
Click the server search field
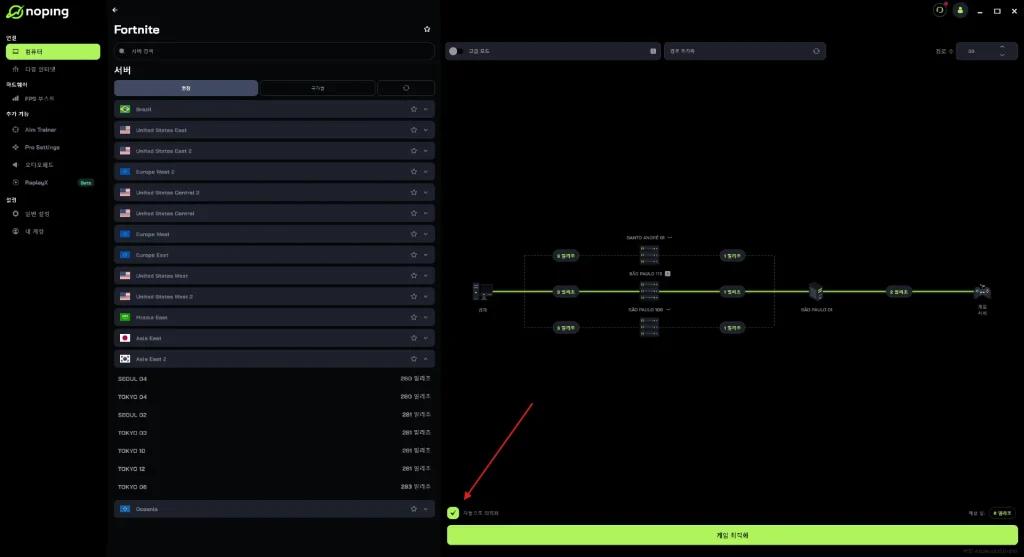274,51
